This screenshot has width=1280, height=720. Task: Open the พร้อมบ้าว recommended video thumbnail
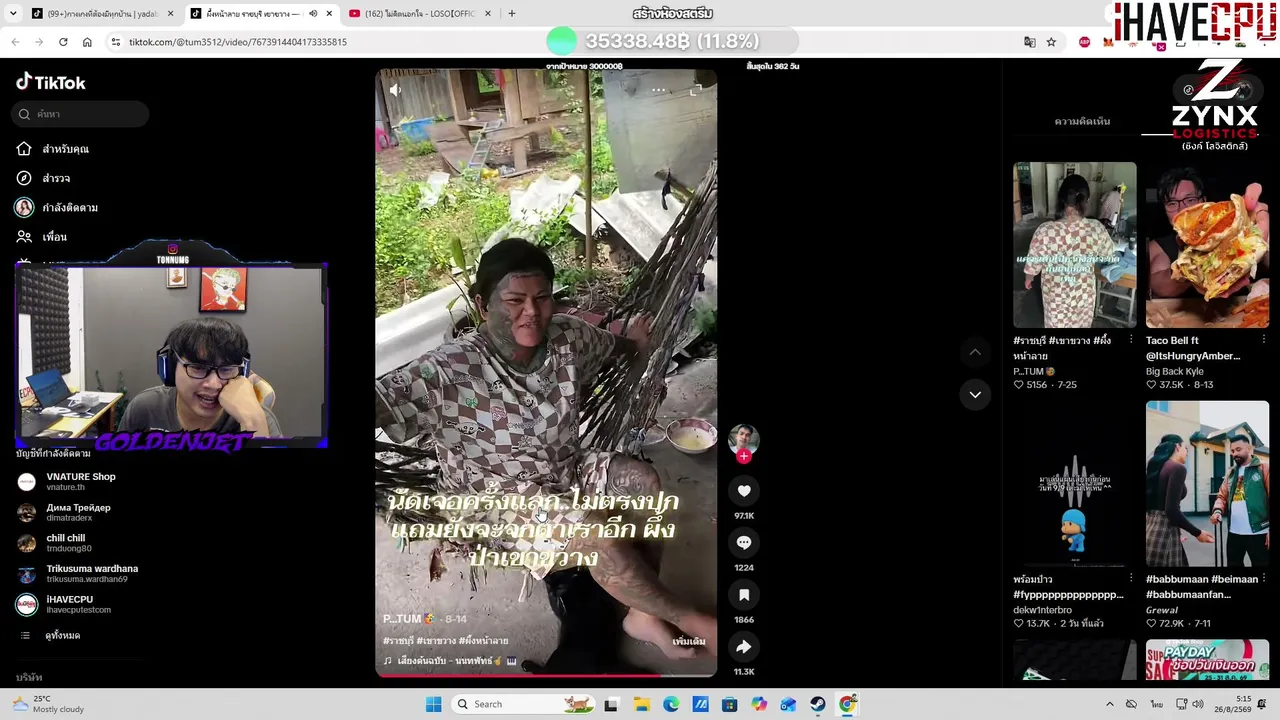[1075, 484]
